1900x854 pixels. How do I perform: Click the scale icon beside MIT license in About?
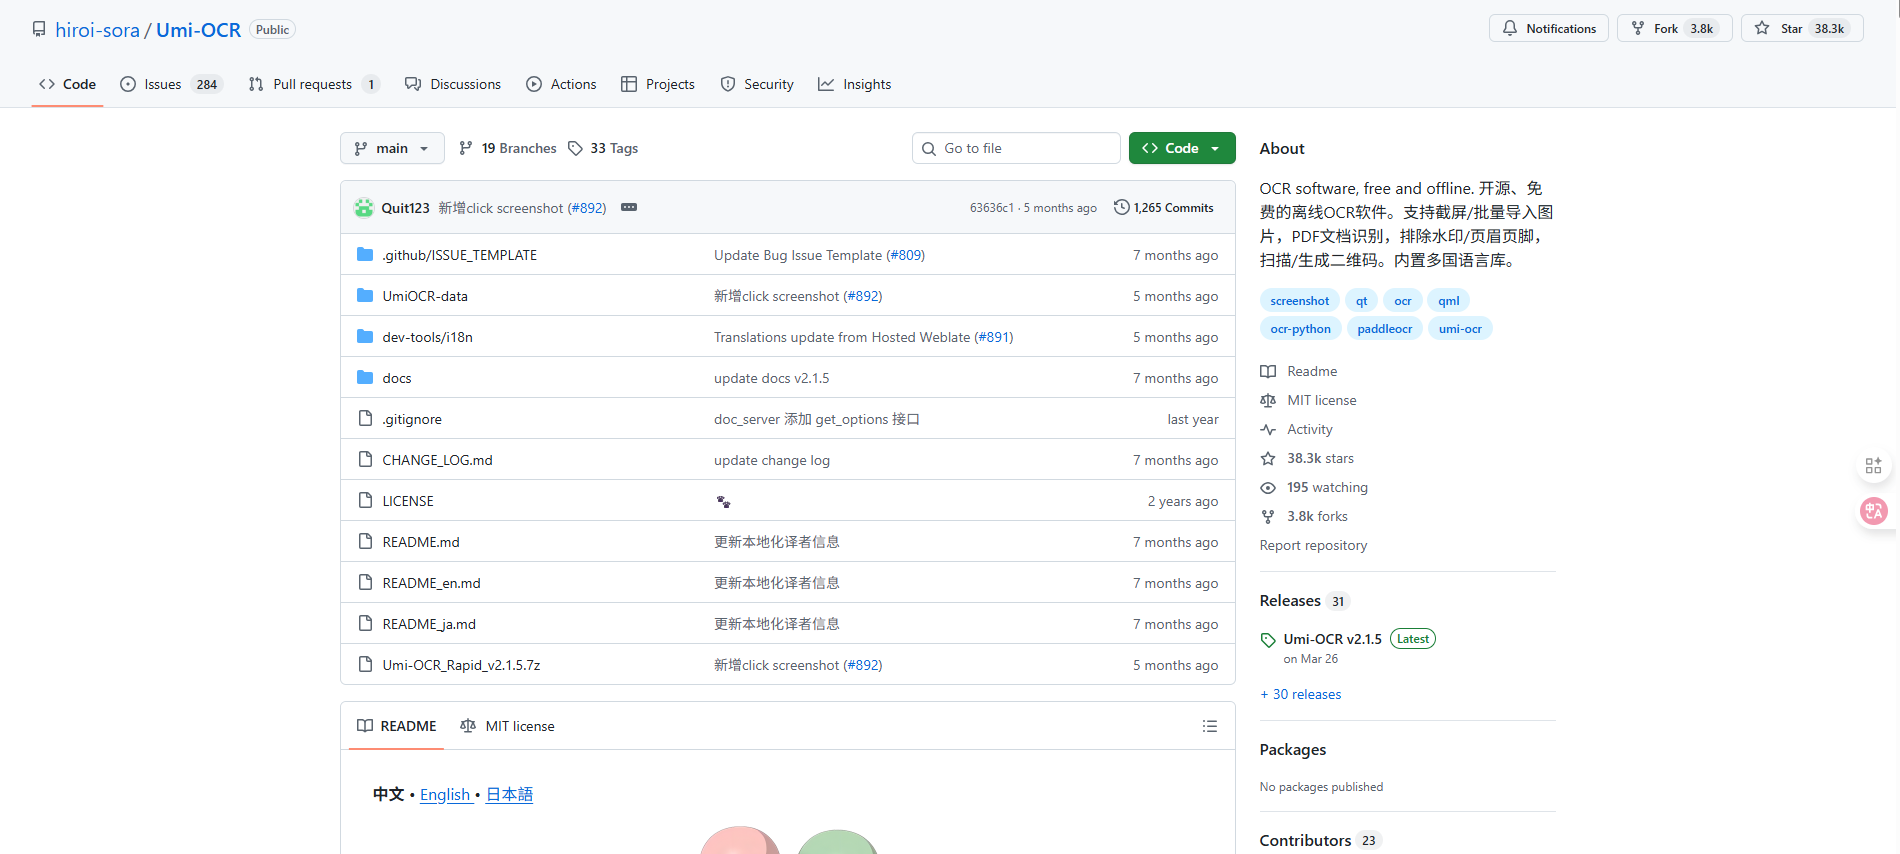pos(1268,400)
